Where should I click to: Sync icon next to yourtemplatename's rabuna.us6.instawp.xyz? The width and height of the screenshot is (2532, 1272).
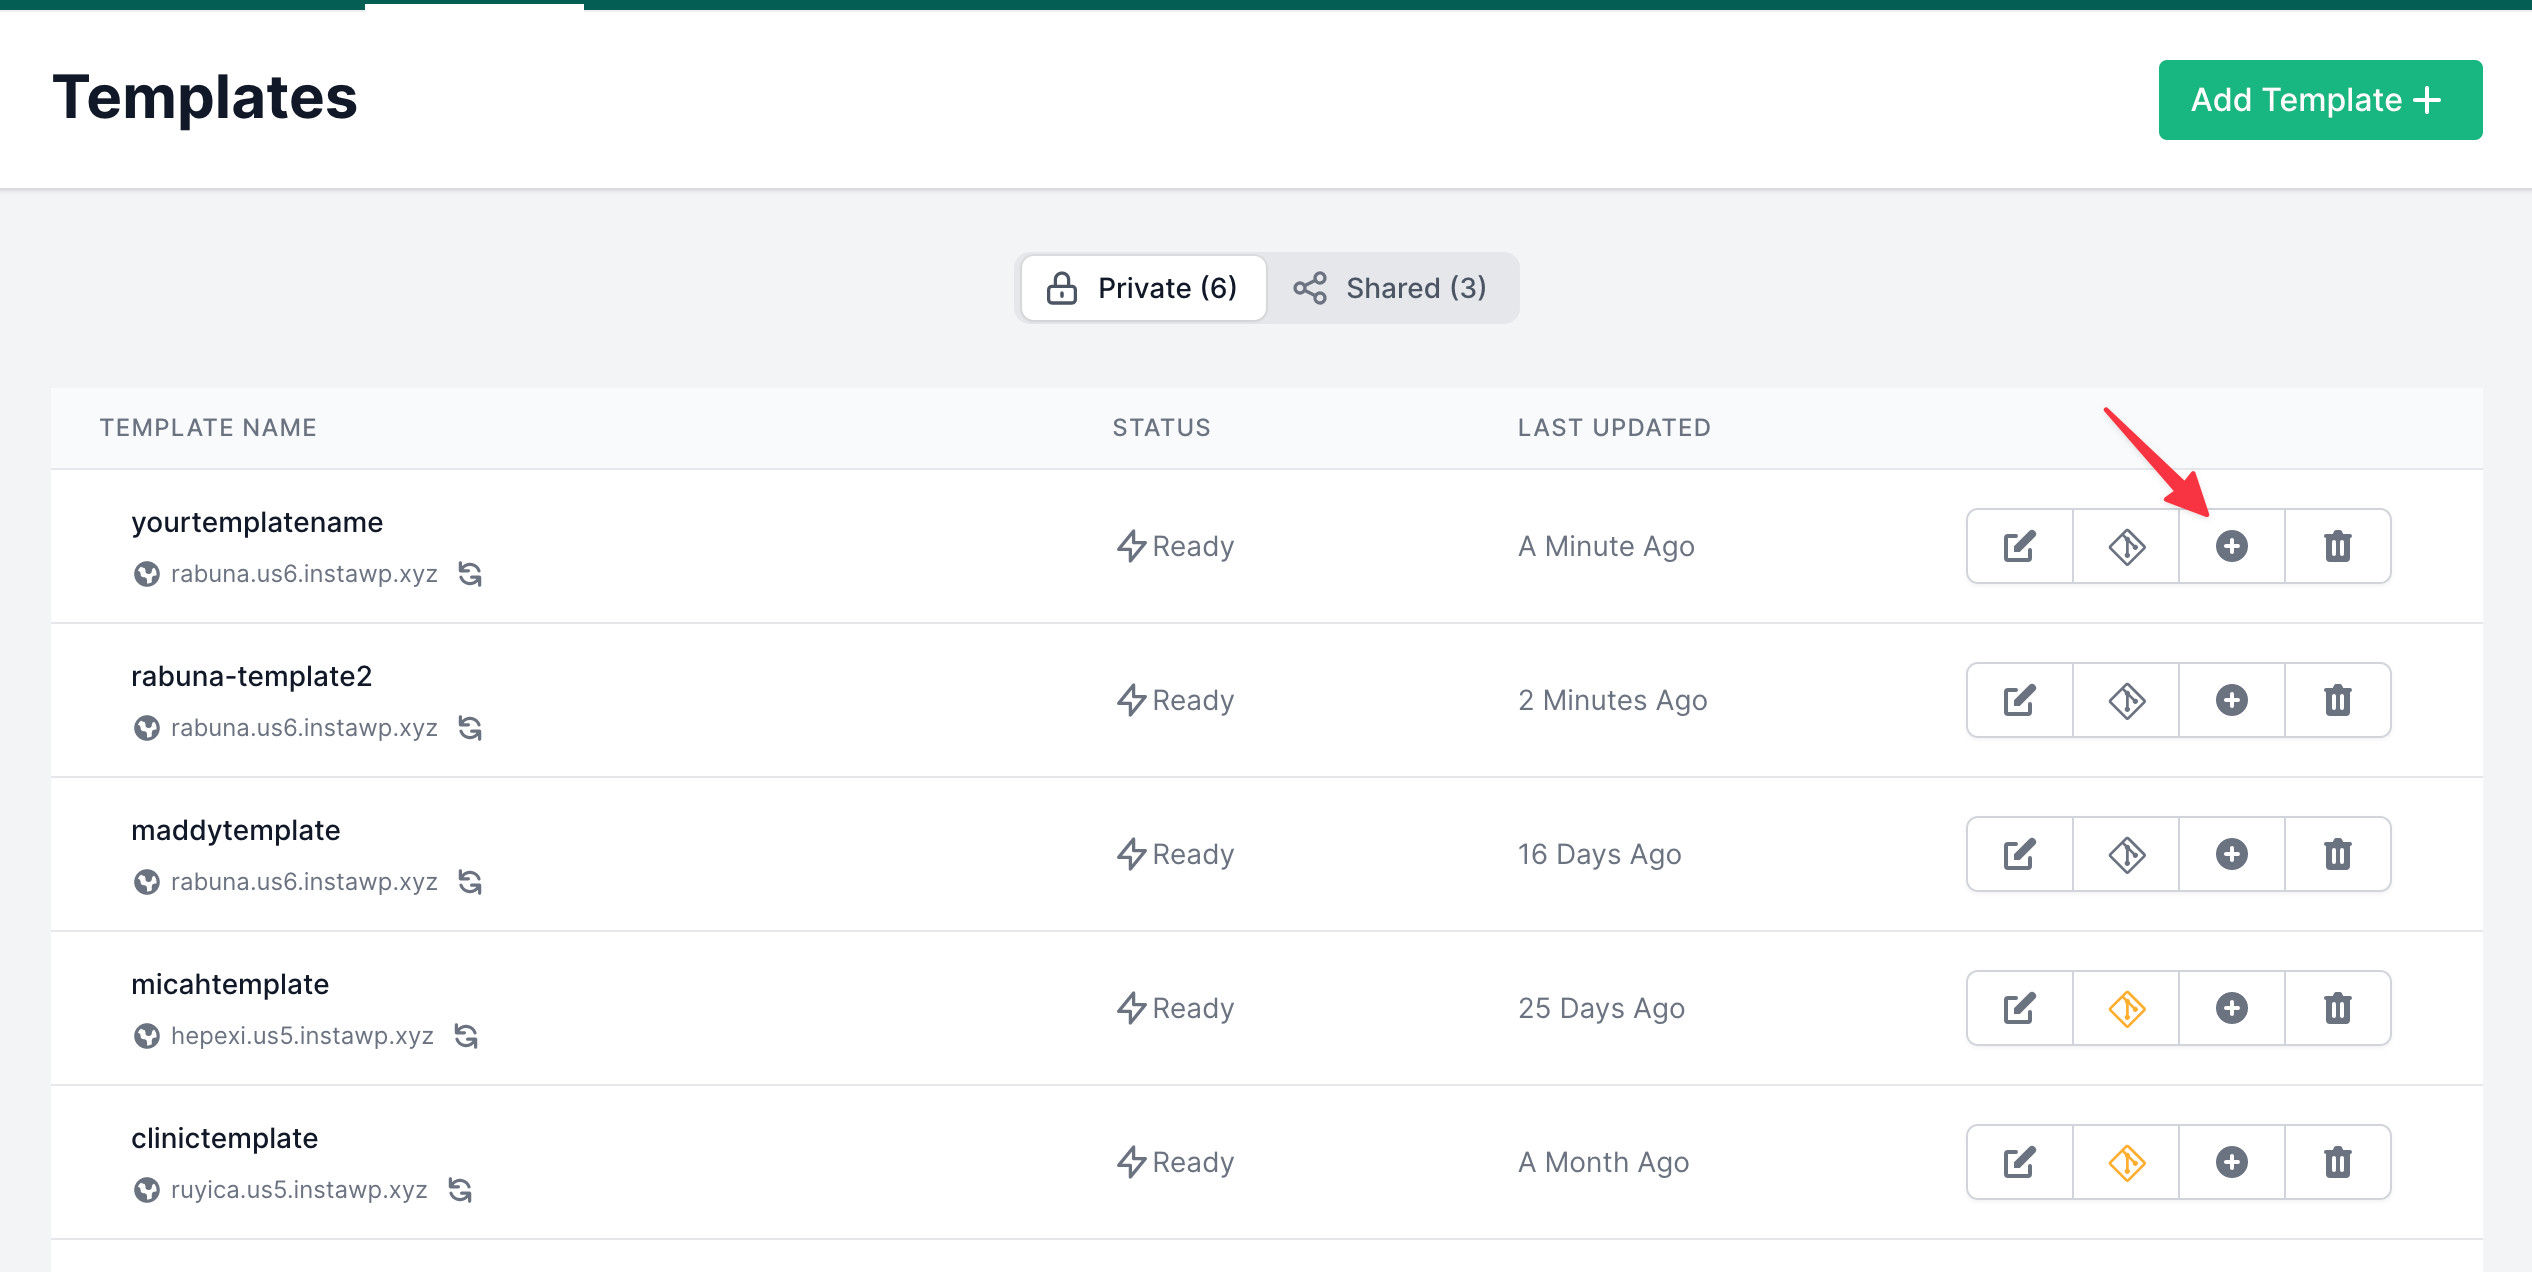(470, 574)
